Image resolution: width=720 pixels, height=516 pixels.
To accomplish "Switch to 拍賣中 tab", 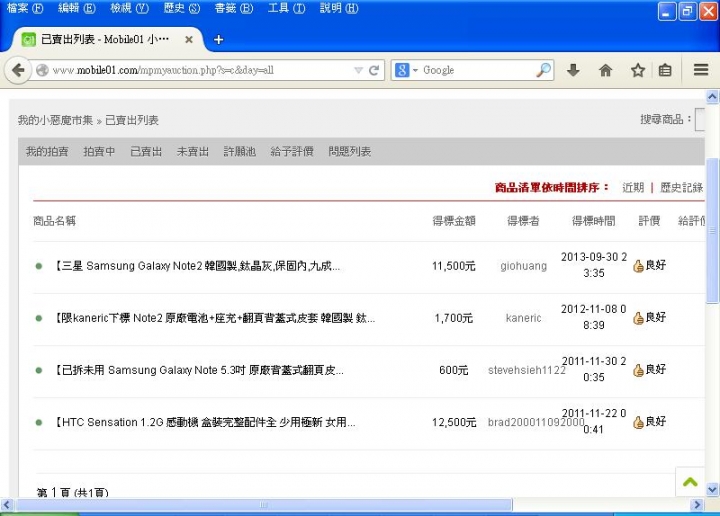I will 99,151.
